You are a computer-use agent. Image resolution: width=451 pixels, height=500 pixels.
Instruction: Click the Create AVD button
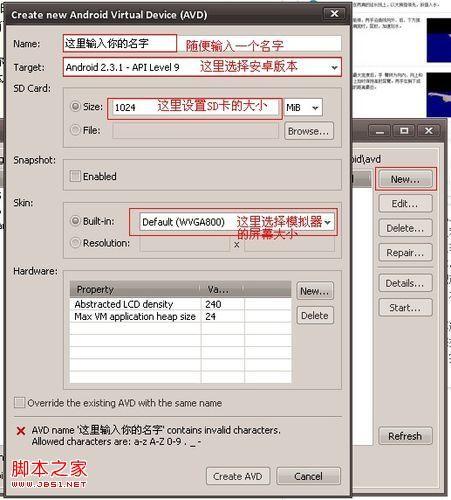click(238, 476)
